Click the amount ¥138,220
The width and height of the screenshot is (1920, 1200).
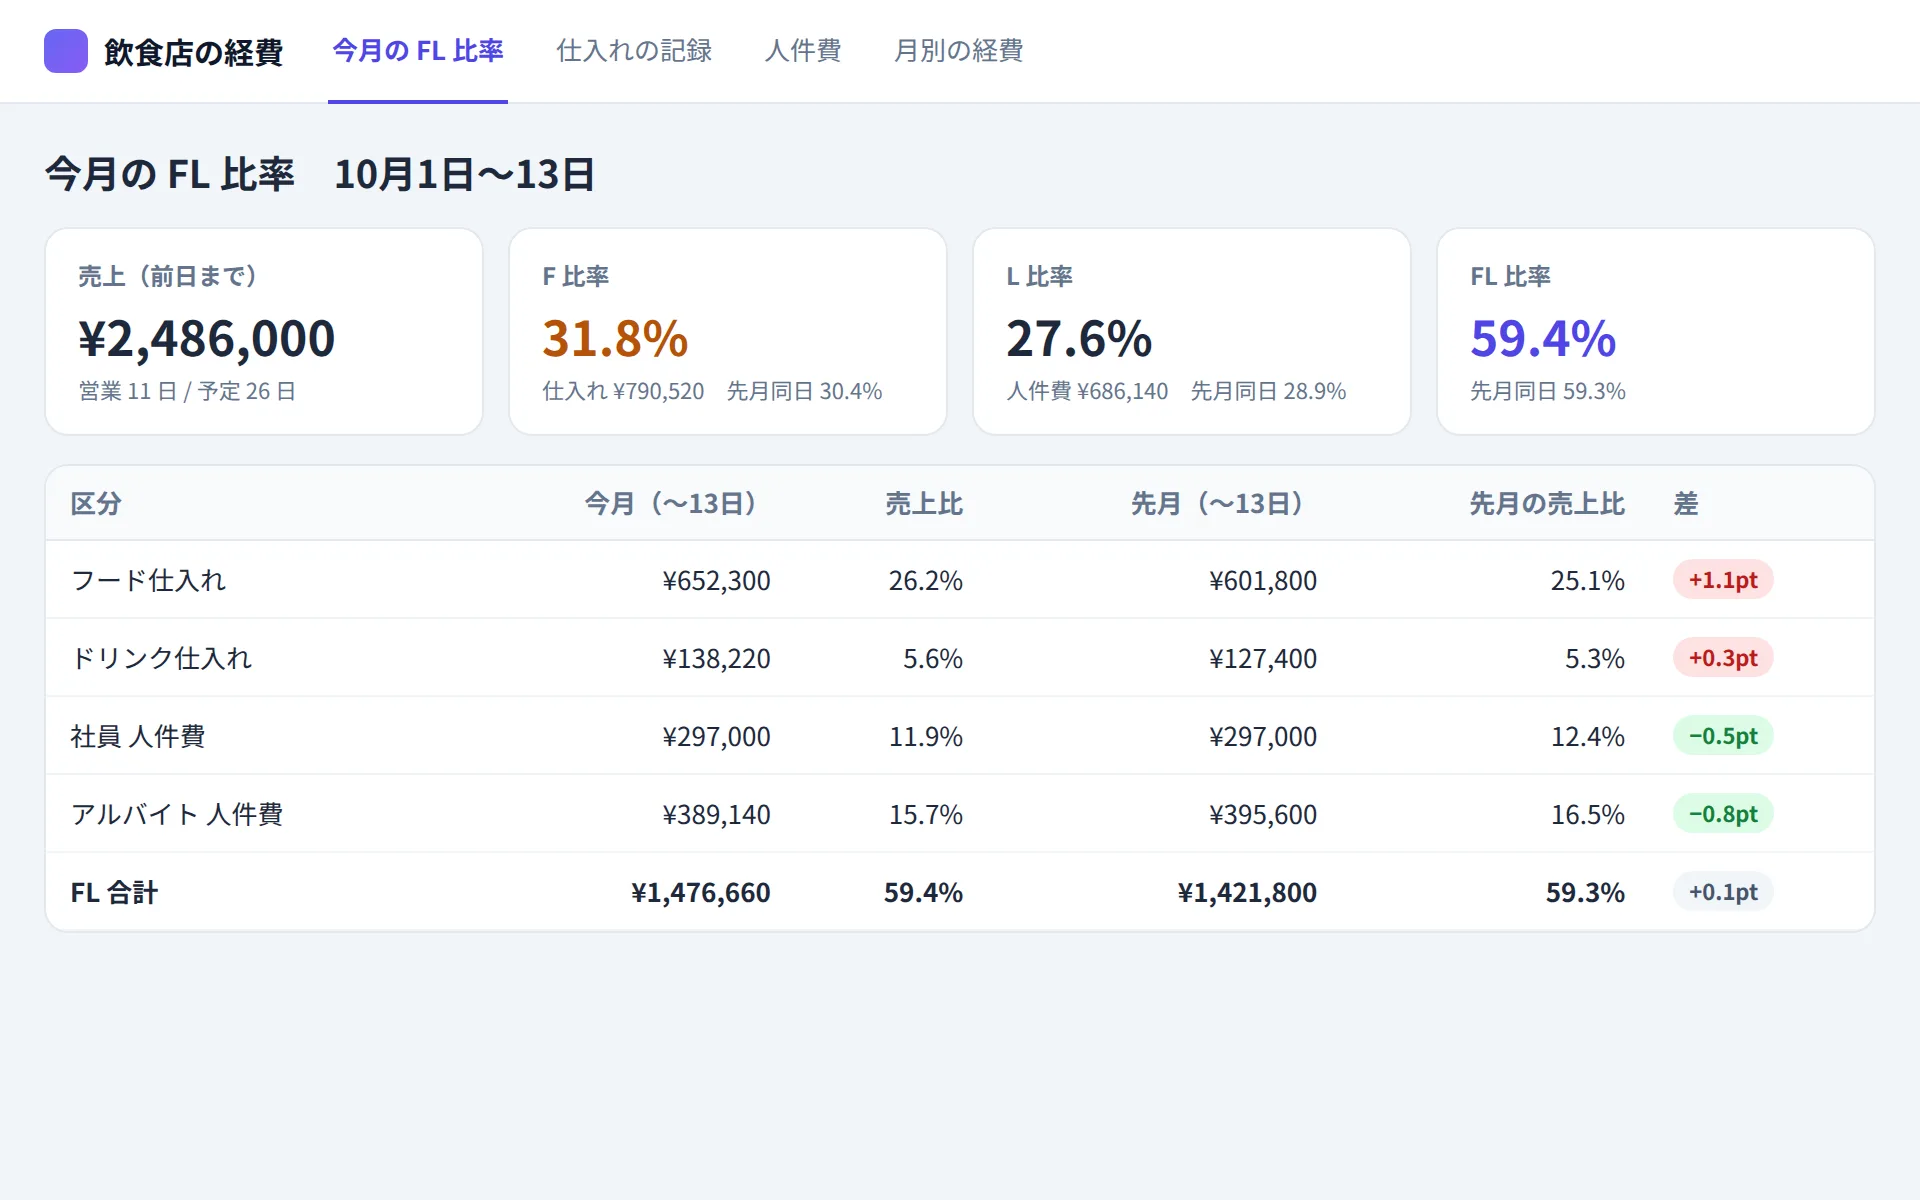716,658
